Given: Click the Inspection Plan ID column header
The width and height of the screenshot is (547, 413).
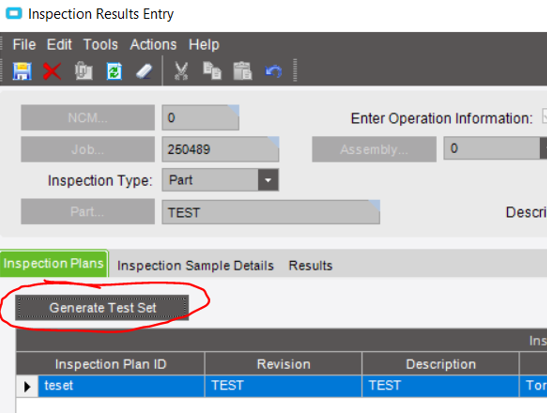Looking at the screenshot, I should click(x=110, y=364).
